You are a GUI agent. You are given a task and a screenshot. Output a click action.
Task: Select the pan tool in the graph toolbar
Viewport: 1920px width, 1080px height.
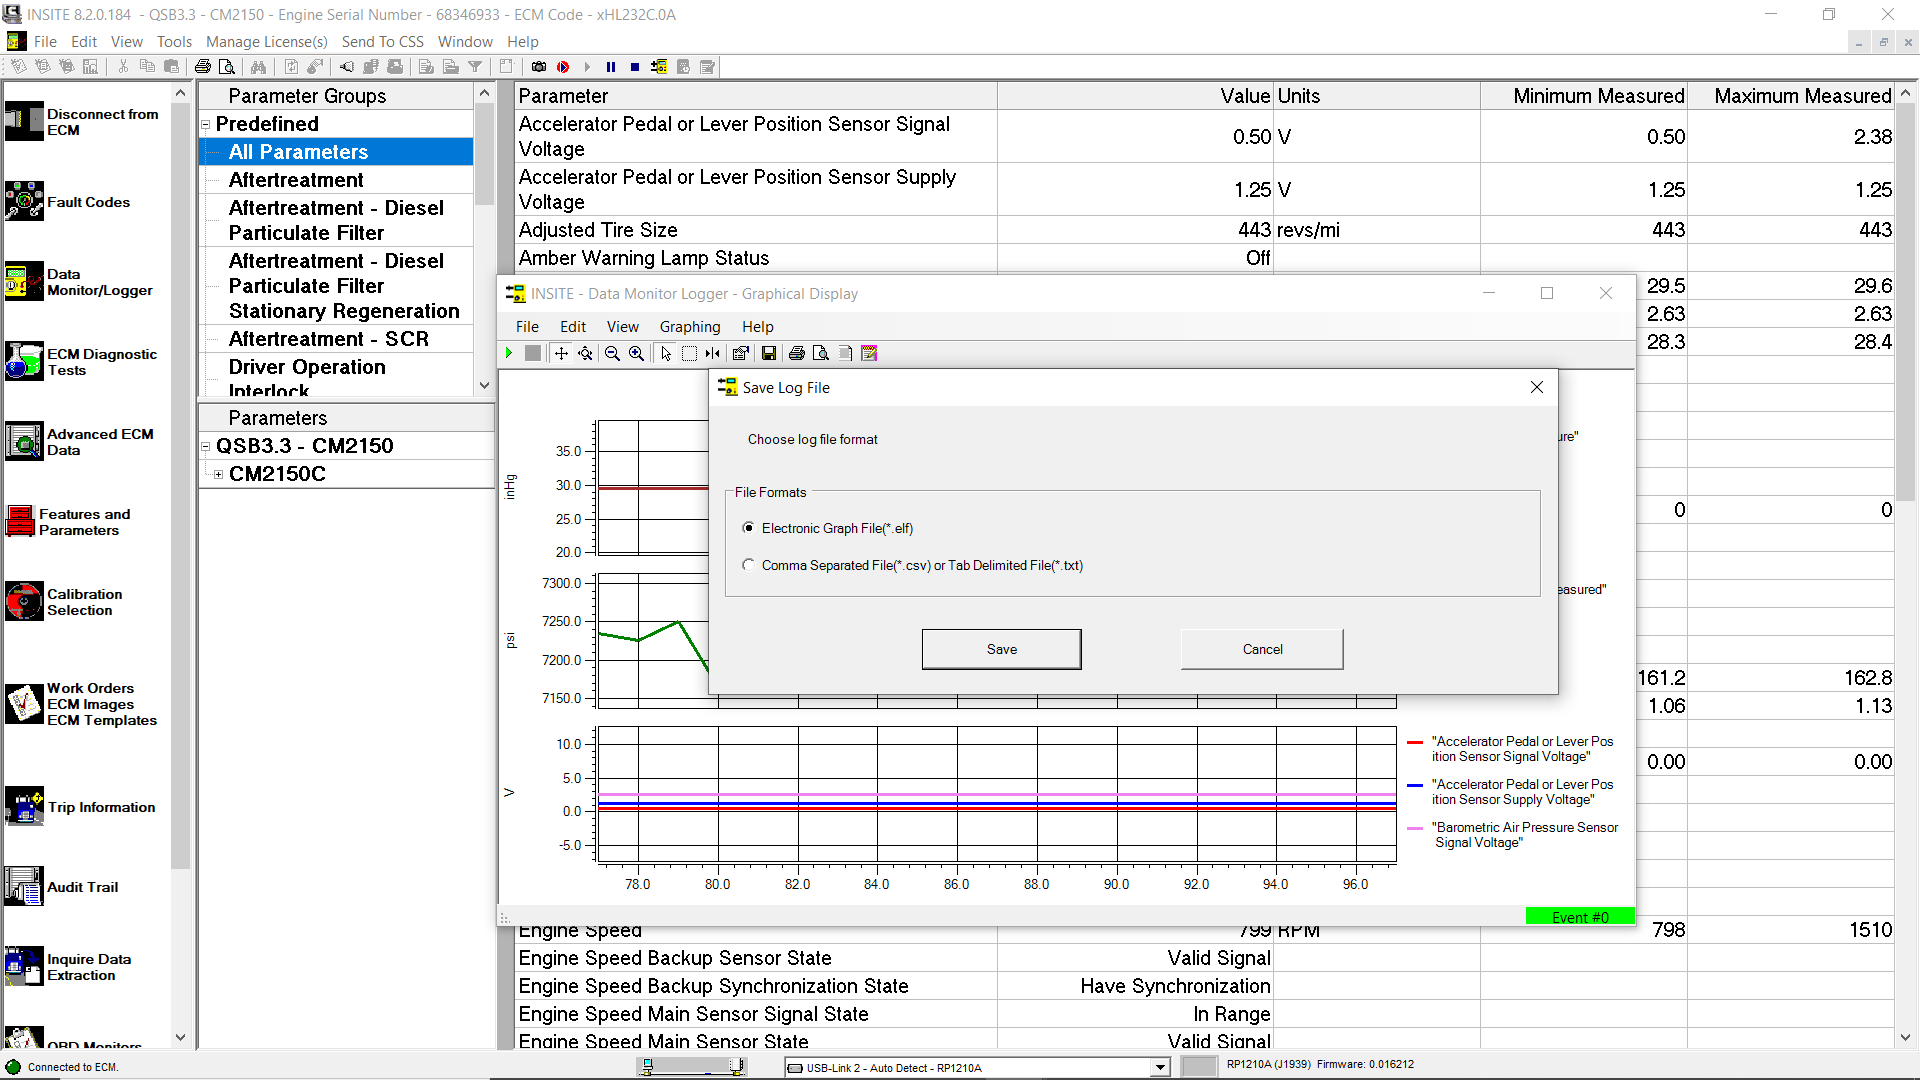click(x=561, y=353)
